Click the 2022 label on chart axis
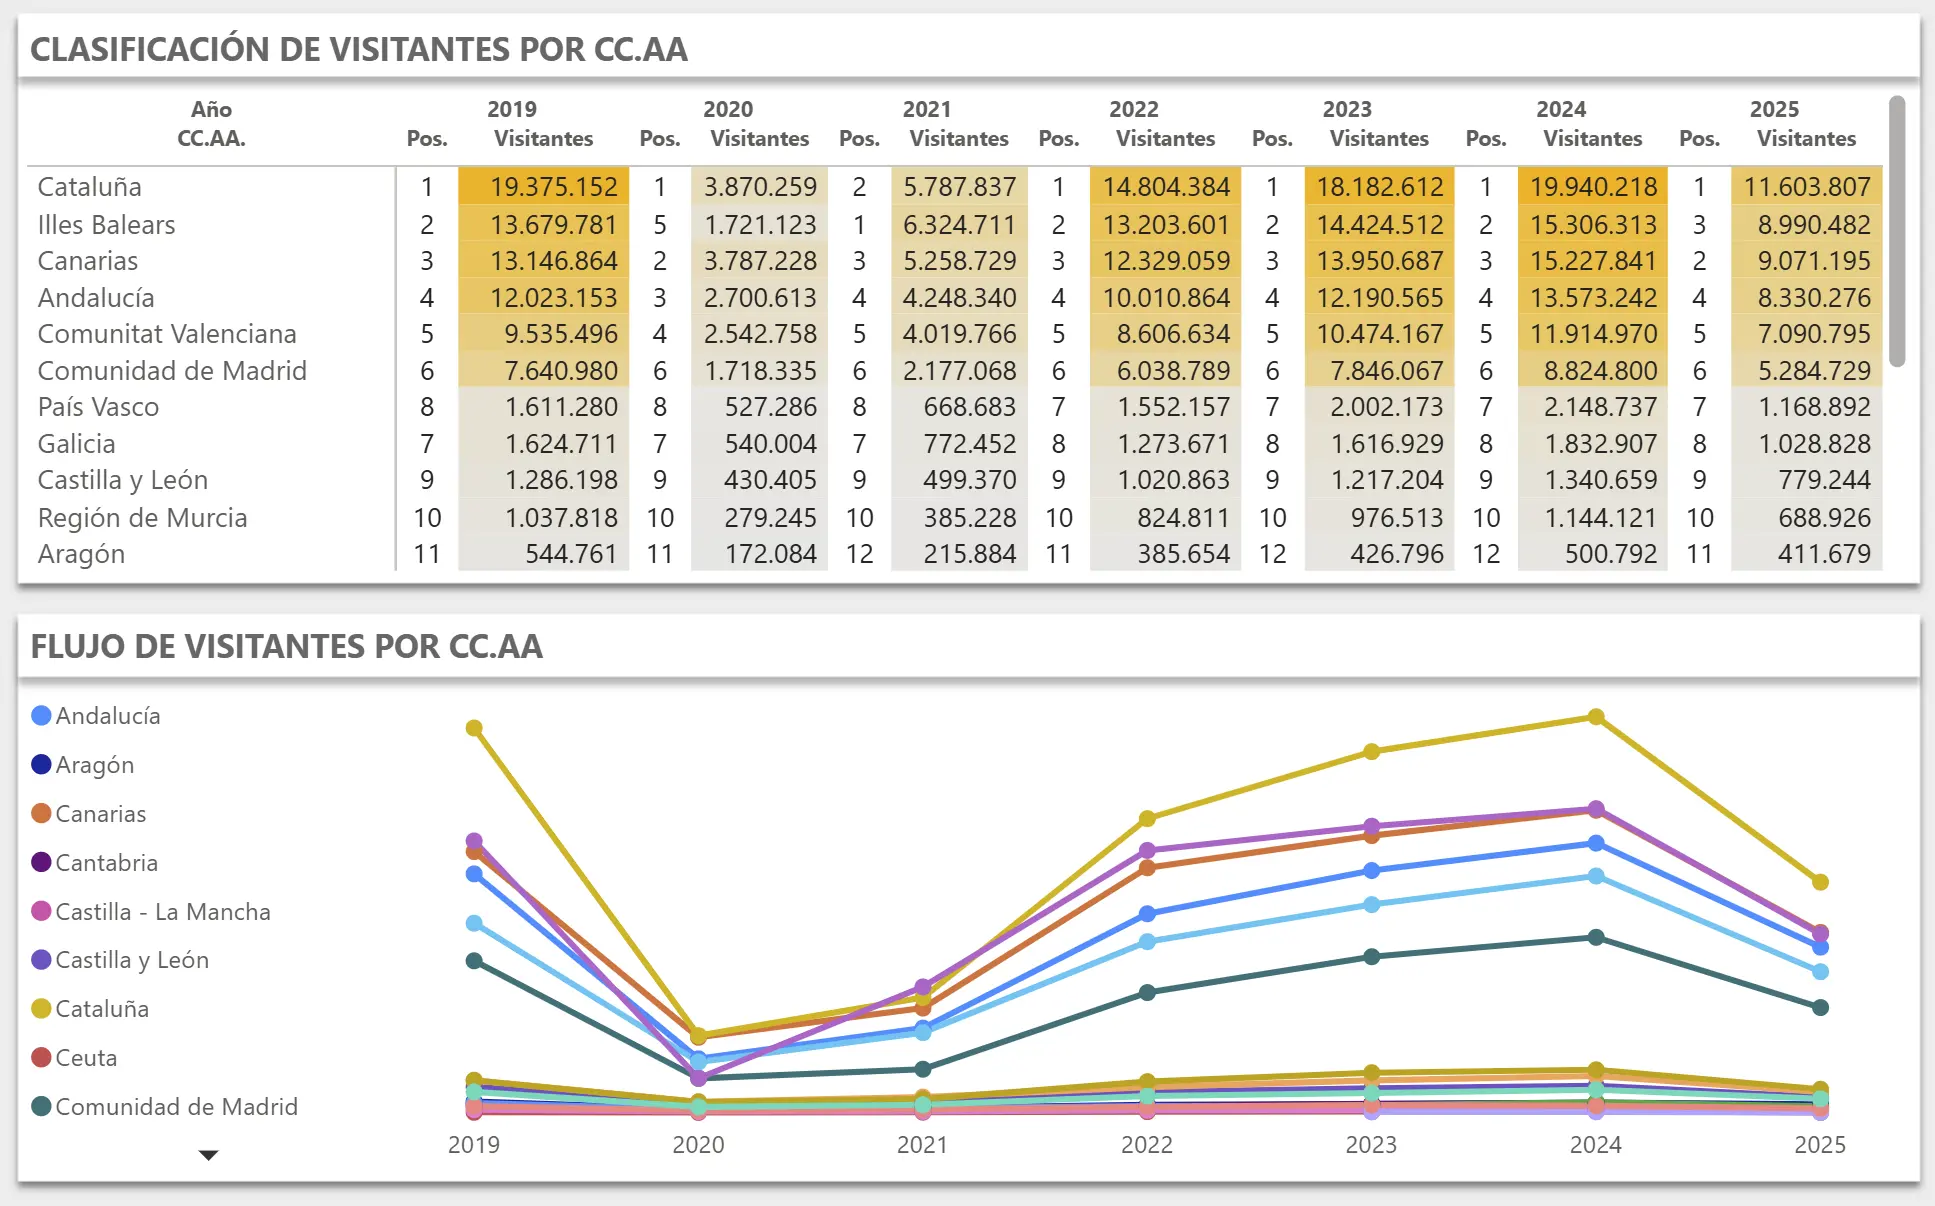 (1147, 1145)
